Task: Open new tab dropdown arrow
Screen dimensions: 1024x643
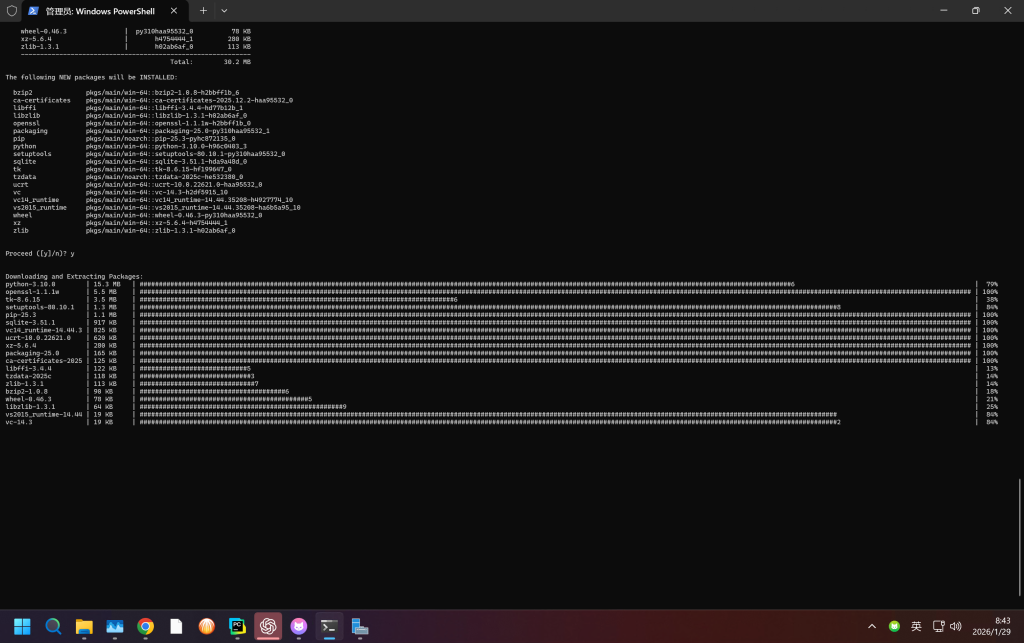Action: pyautogui.click(x=224, y=10)
